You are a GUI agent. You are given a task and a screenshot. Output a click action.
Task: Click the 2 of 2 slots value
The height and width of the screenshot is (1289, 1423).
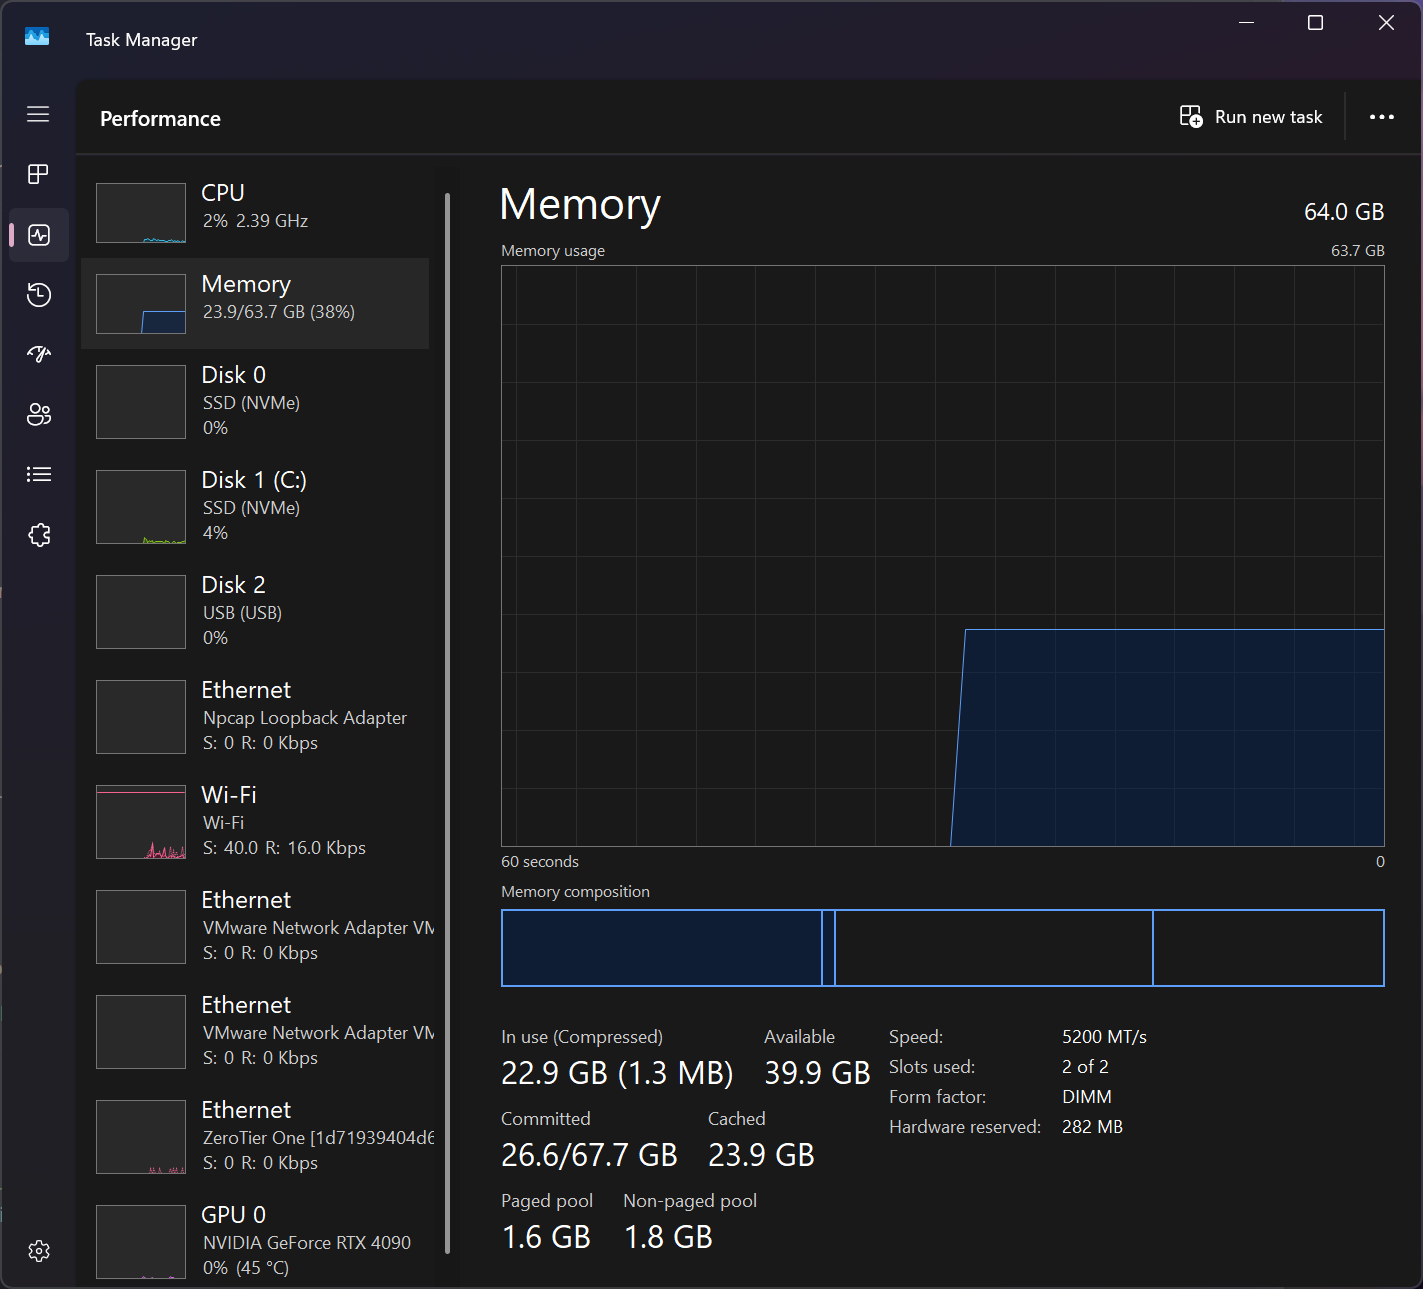pyautogui.click(x=1085, y=1067)
